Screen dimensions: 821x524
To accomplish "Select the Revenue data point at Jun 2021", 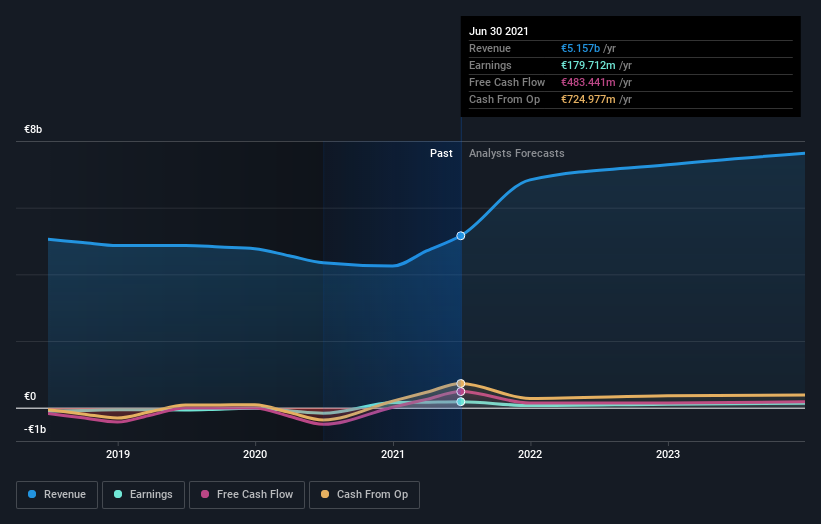I will coord(461,236).
